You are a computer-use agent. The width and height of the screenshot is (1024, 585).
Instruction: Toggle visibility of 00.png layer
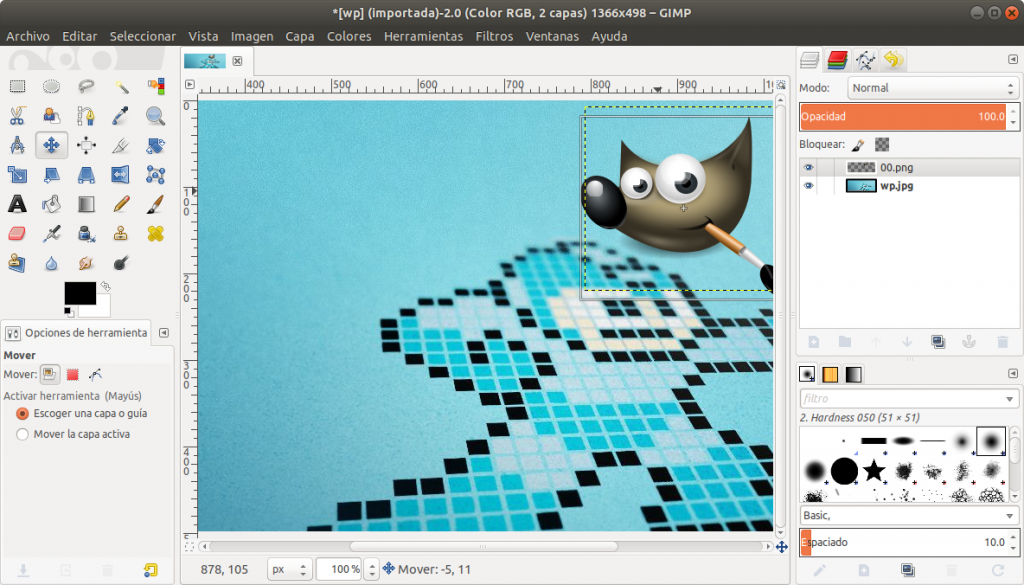tap(808, 167)
